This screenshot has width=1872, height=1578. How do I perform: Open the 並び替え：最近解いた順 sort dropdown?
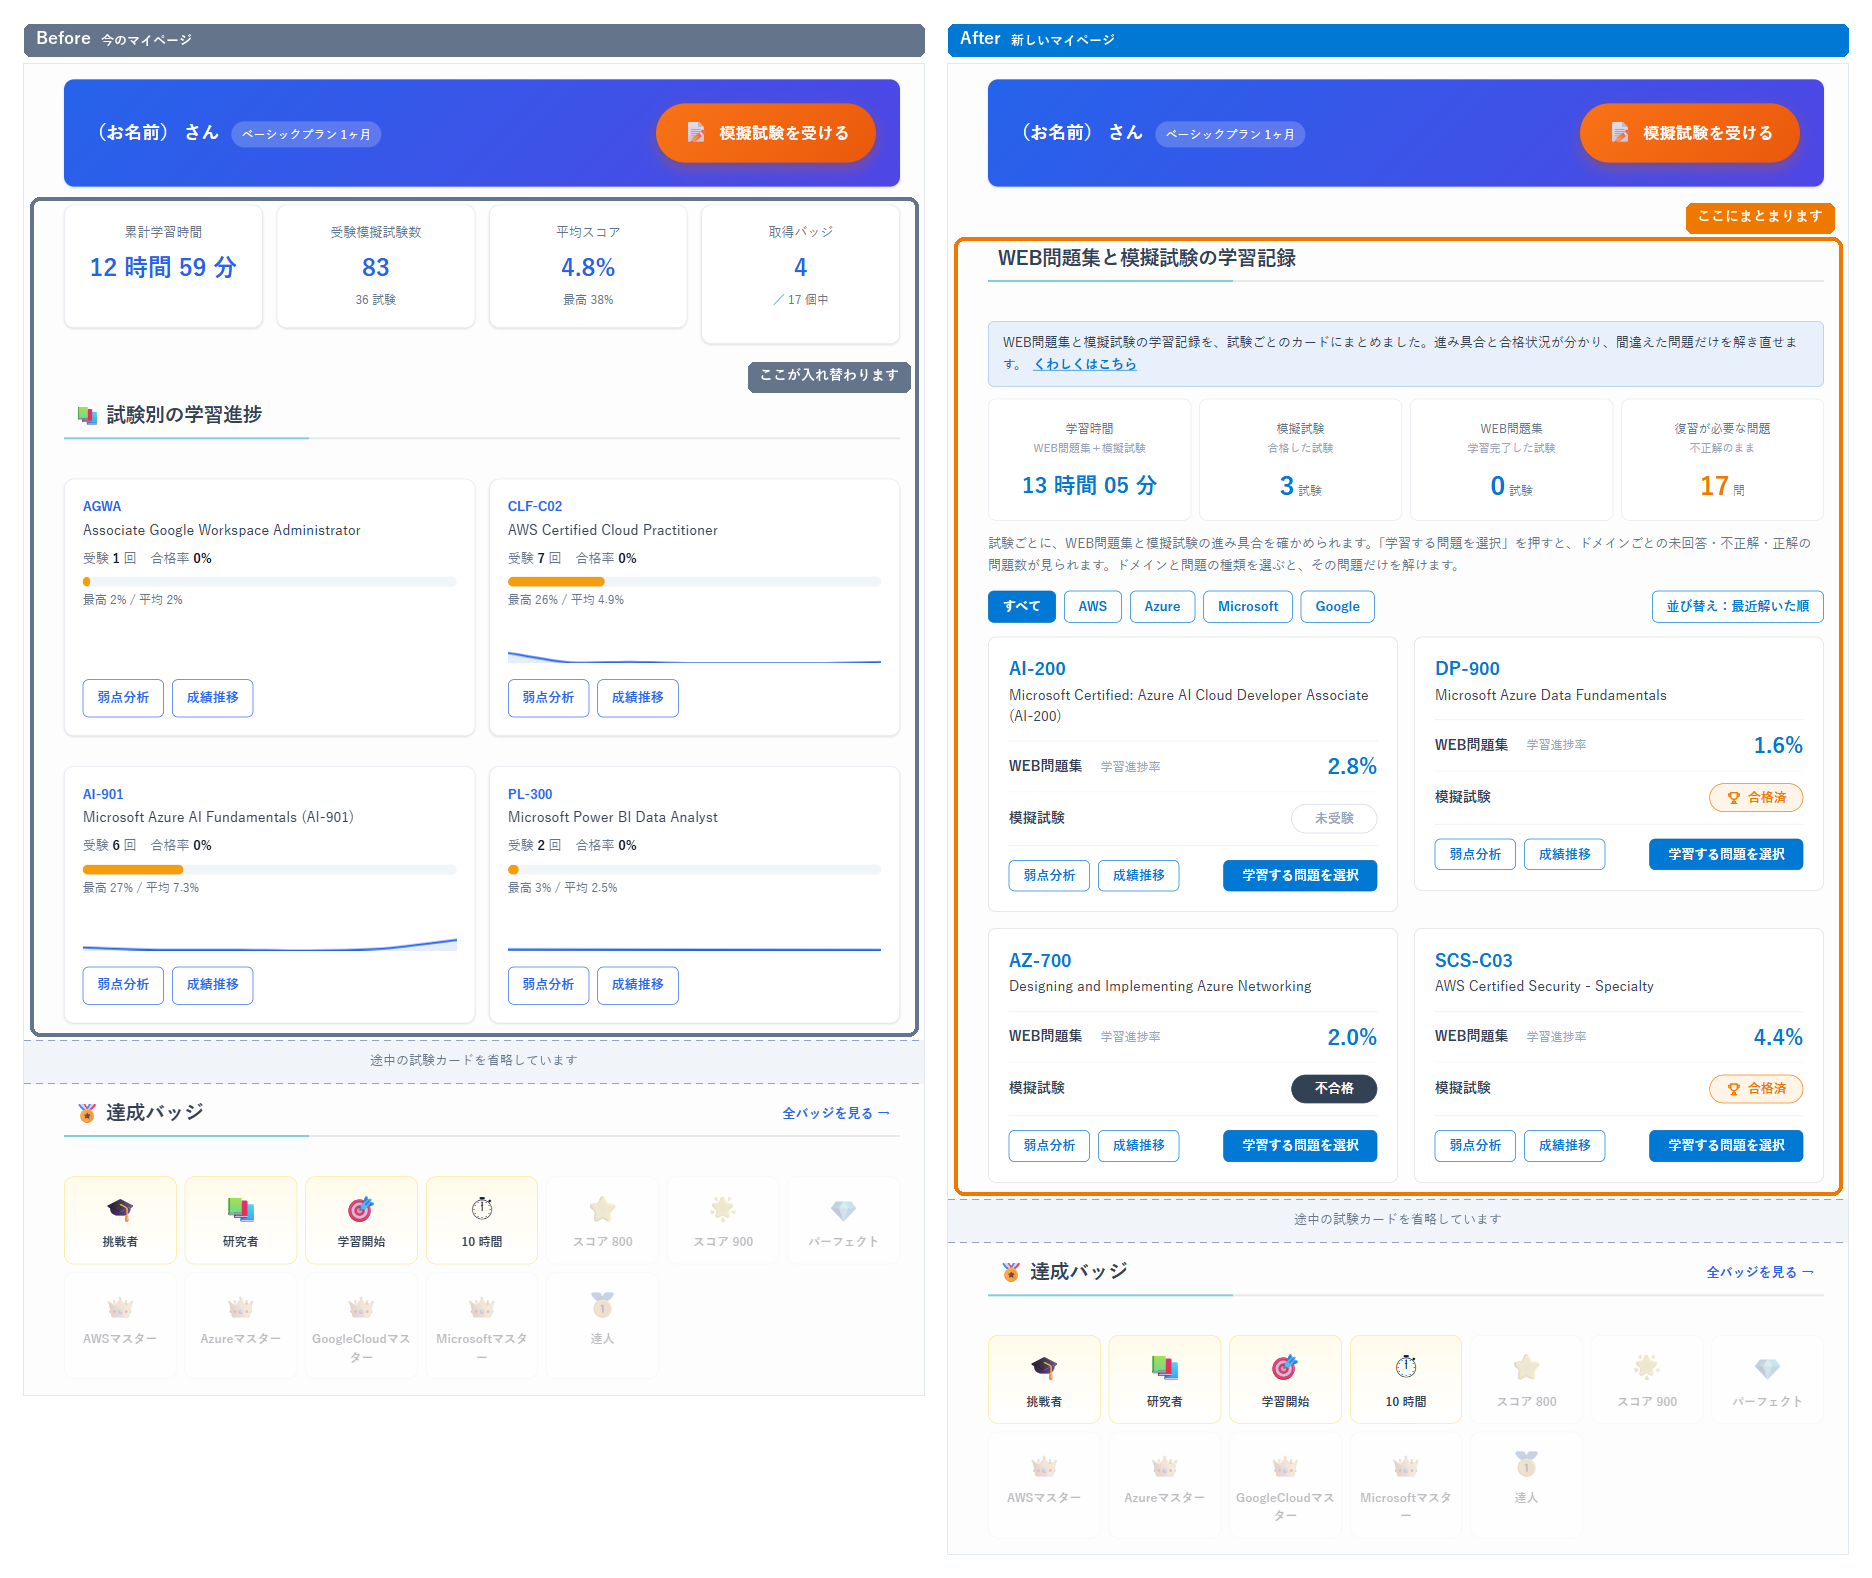(1738, 606)
